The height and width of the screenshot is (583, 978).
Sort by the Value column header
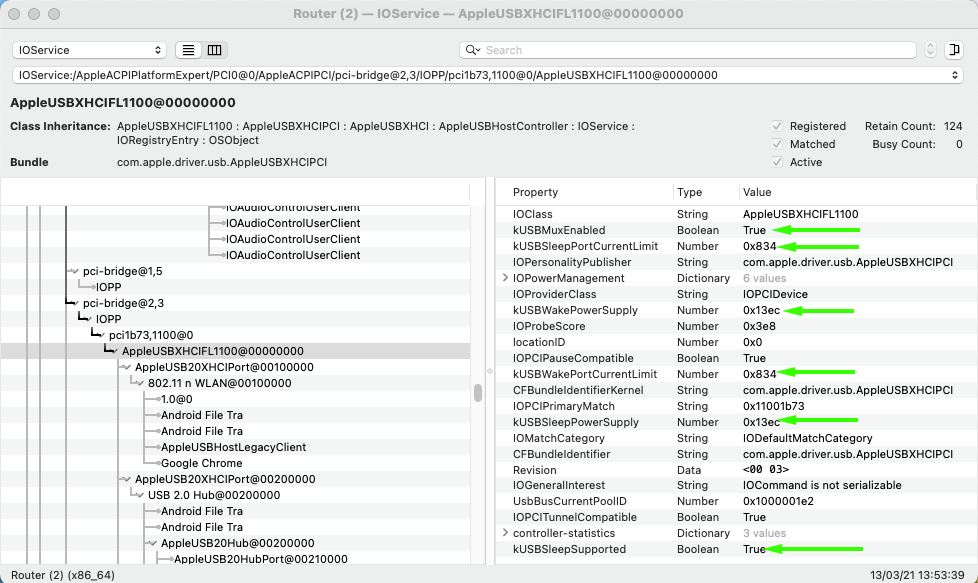point(757,192)
